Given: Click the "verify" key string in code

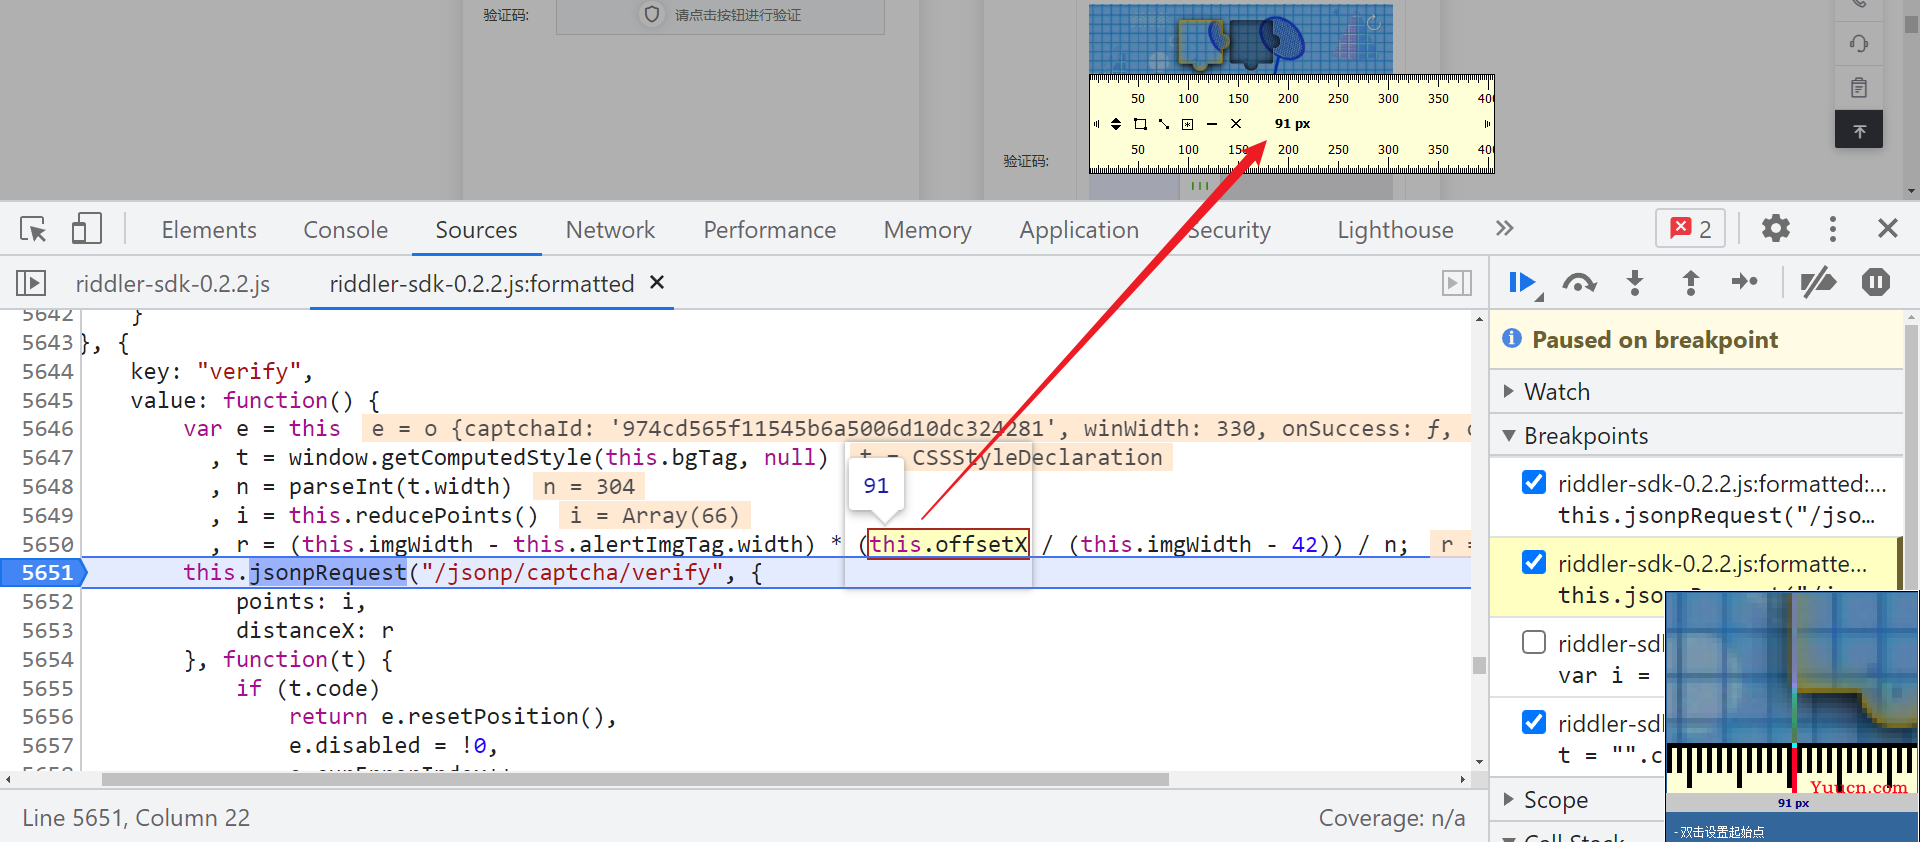Looking at the screenshot, I should (249, 371).
